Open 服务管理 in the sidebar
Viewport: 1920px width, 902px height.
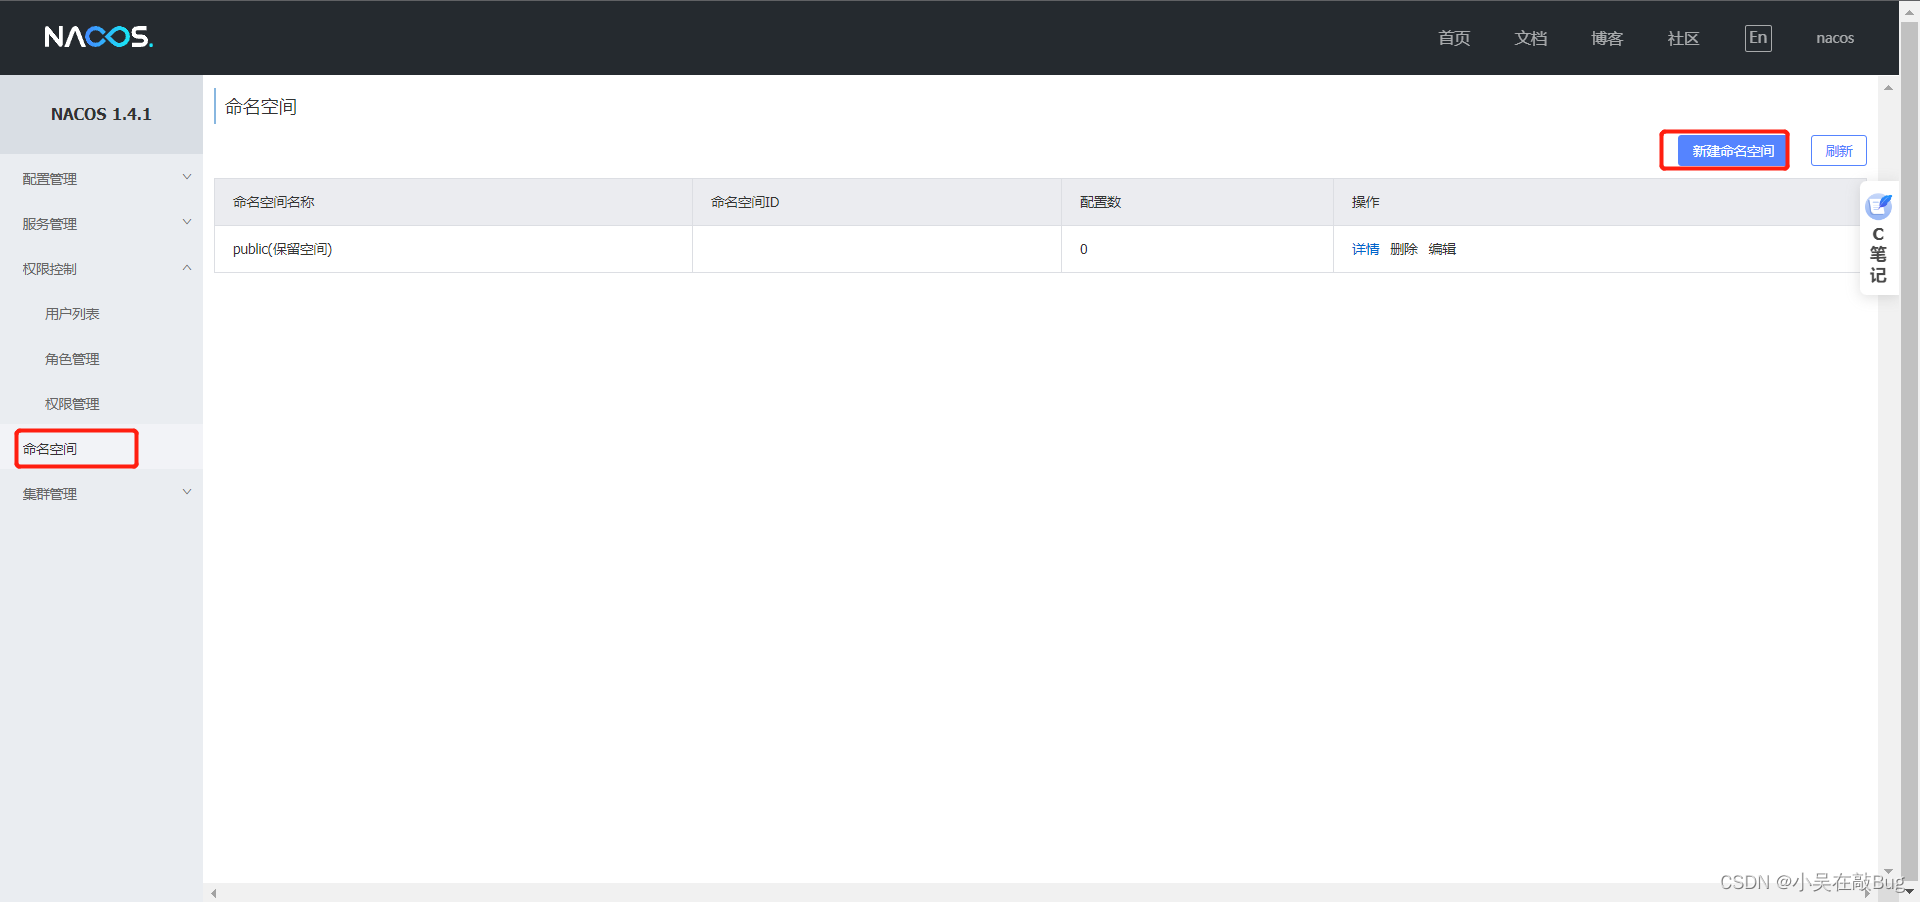pyautogui.click(x=50, y=224)
